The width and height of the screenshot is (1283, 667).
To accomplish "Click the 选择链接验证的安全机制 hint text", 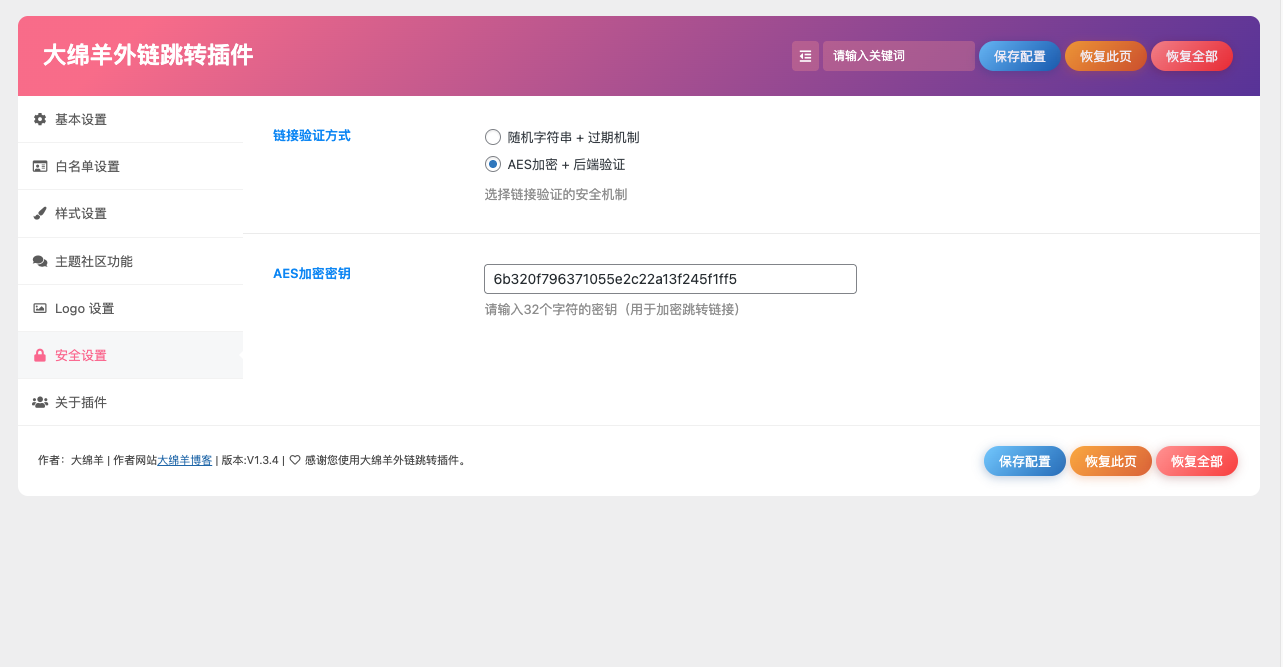I will (556, 194).
